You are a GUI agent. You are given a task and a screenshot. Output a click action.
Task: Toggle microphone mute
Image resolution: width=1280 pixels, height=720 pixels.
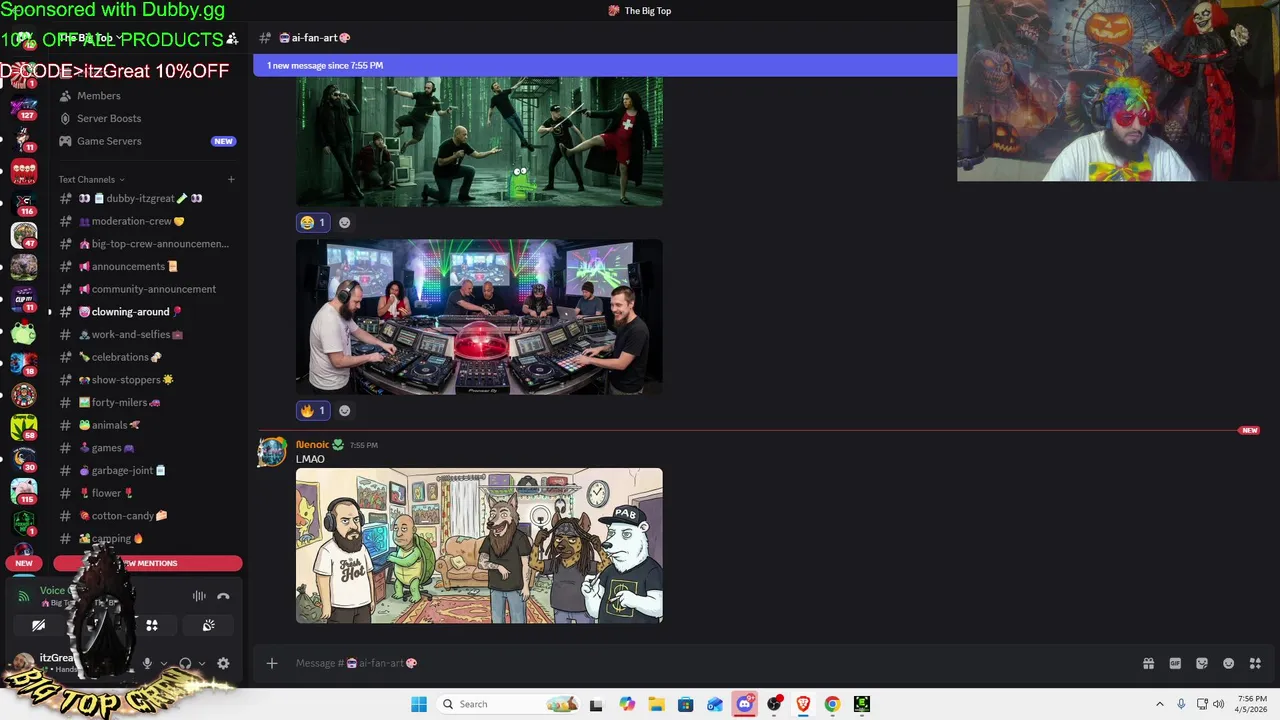(147, 663)
